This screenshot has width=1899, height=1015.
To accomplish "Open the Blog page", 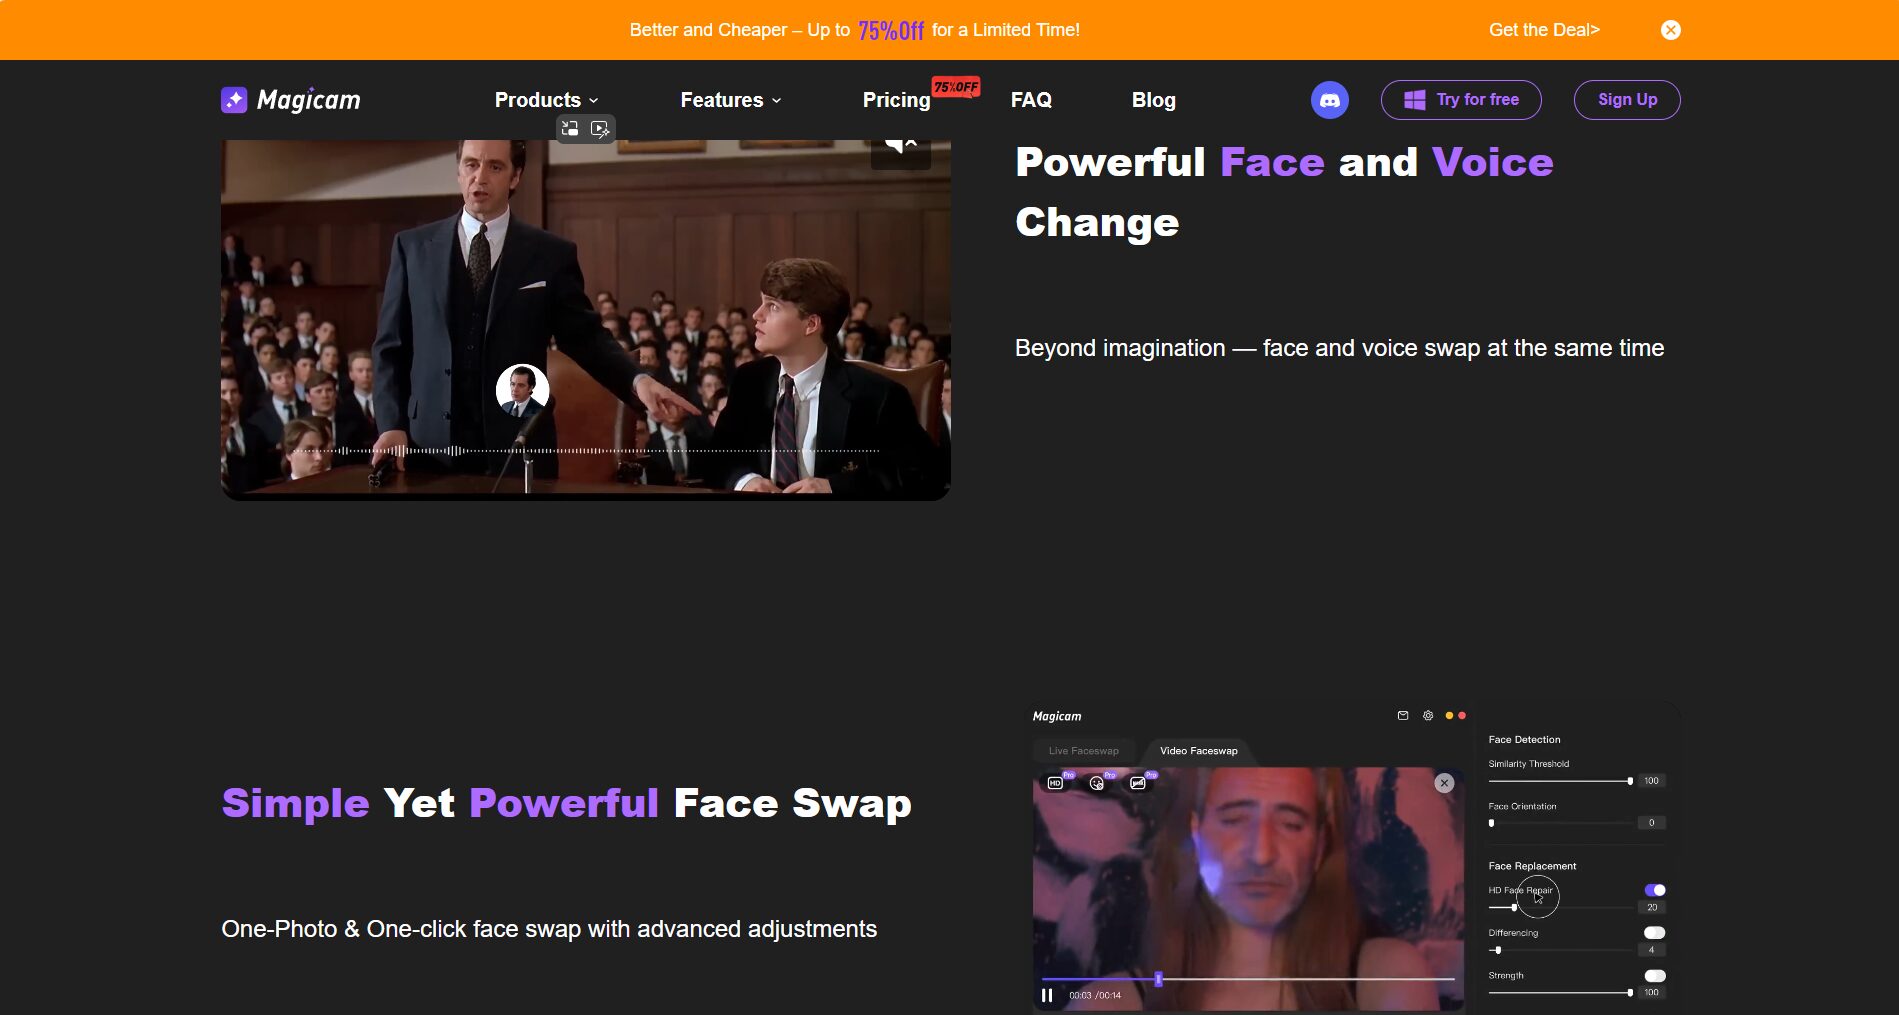I will [x=1153, y=100].
